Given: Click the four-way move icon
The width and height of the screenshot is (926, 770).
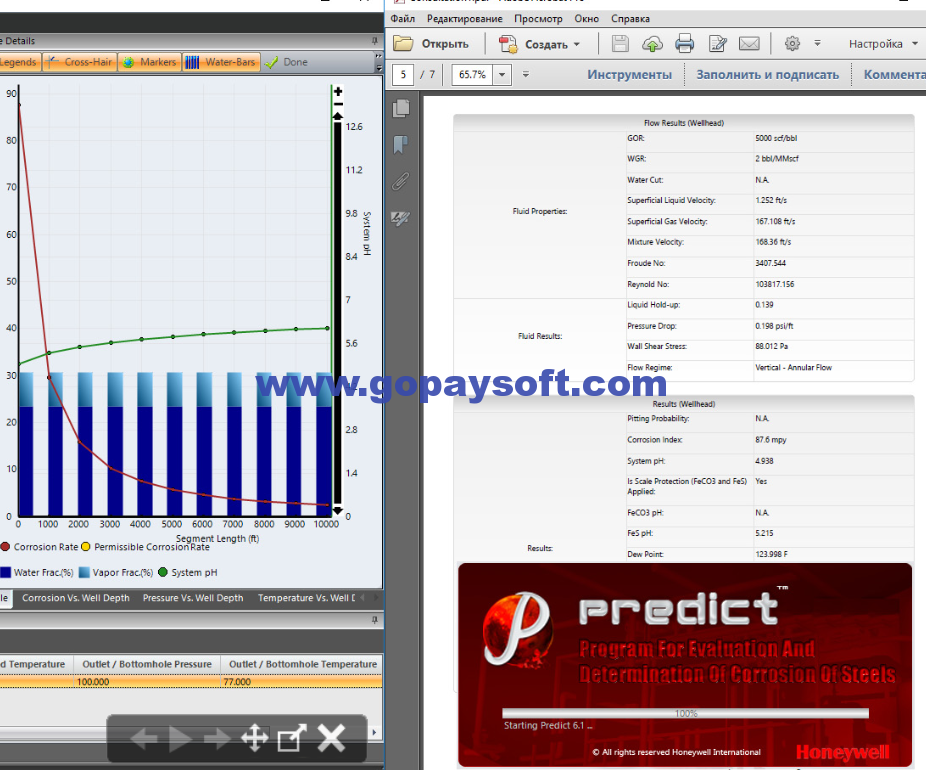Looking at the screenshot, I should tap(255, 738).
